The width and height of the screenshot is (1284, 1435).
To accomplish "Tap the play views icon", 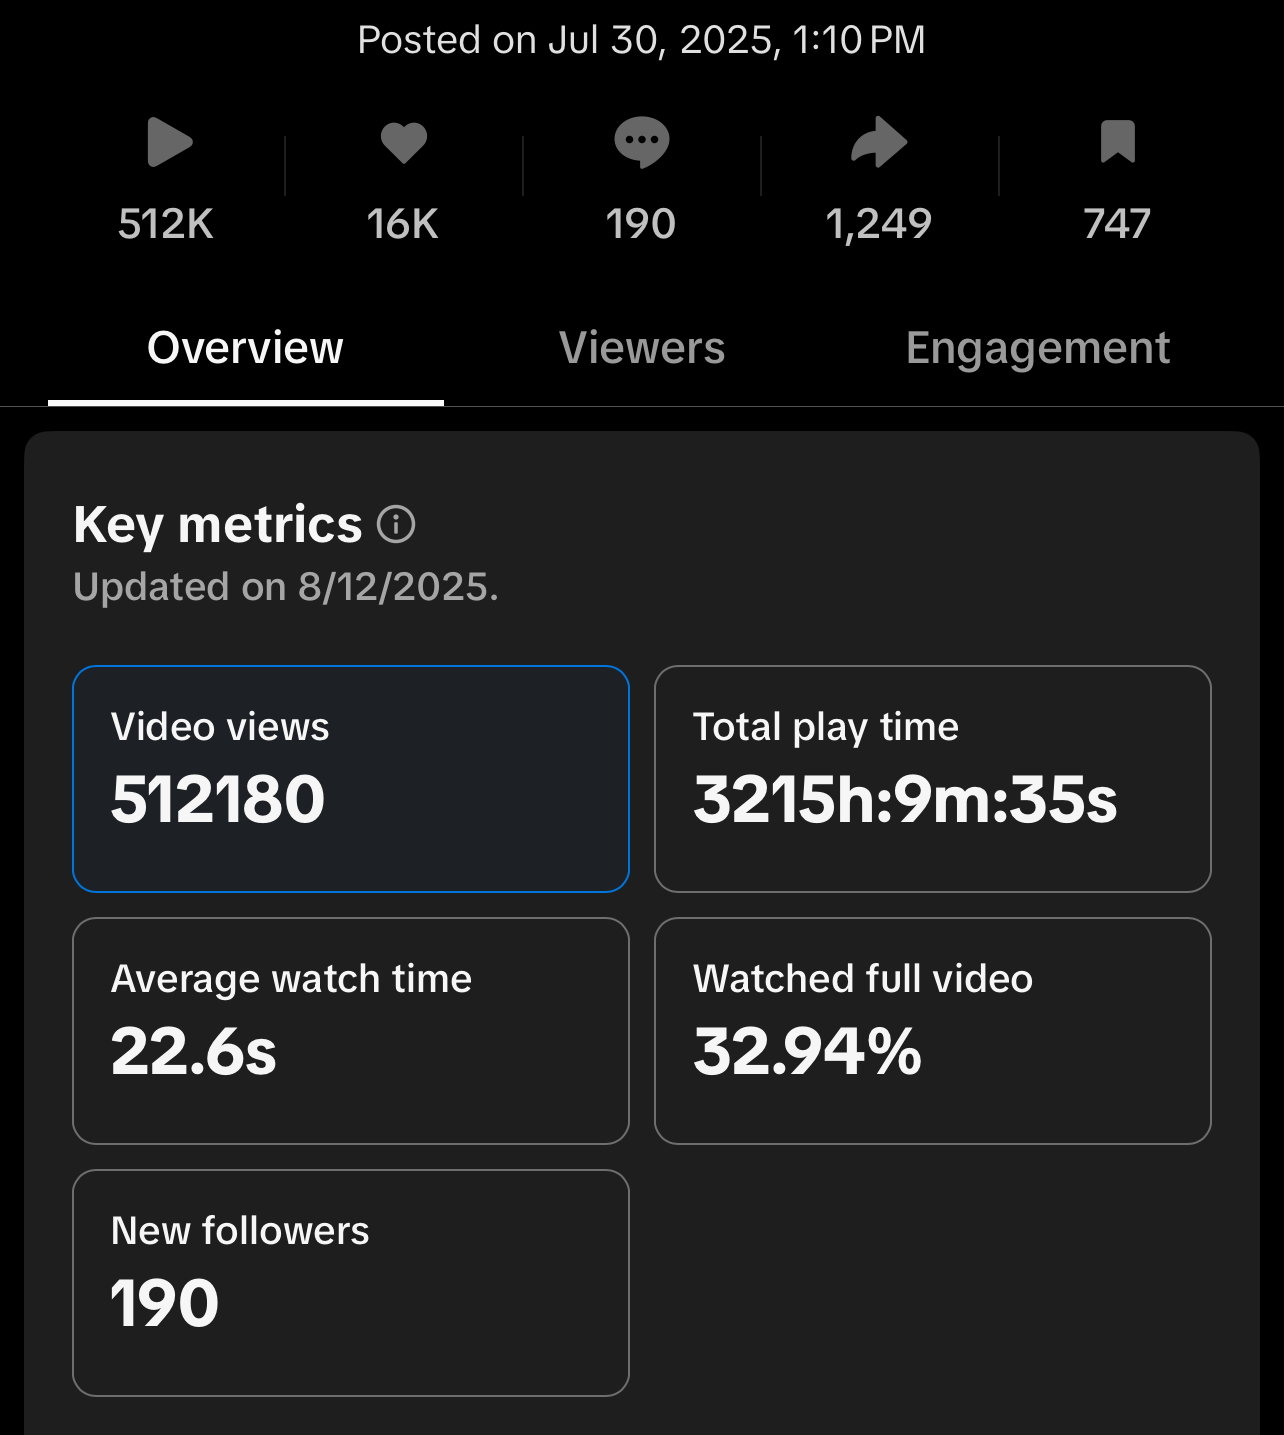I will 169,142.
